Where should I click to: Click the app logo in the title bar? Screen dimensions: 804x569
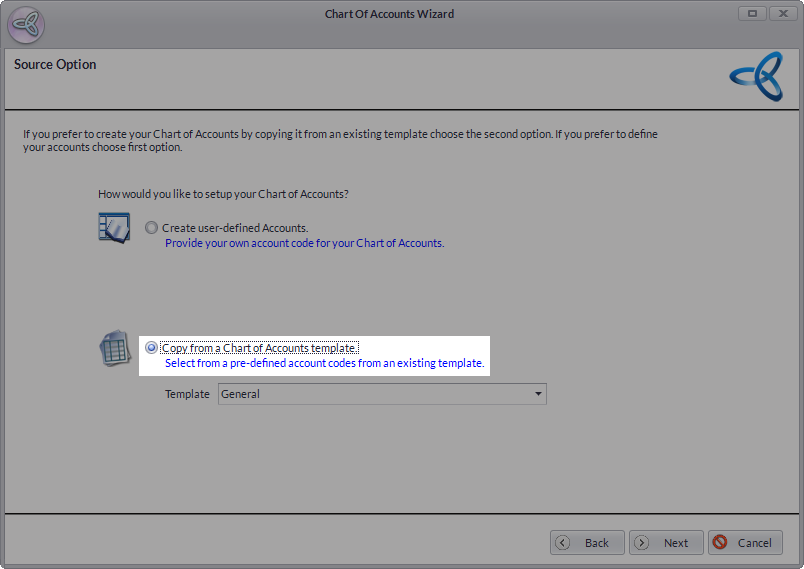[26, 24]
